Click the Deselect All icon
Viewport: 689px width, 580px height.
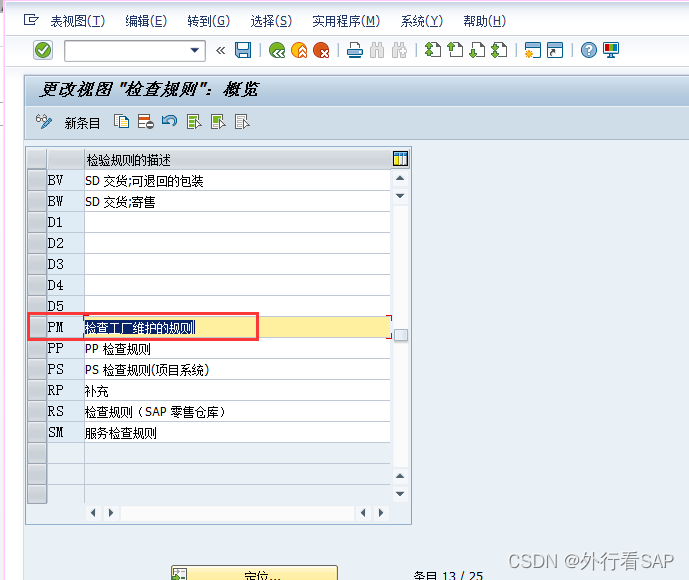coord(242,121)
